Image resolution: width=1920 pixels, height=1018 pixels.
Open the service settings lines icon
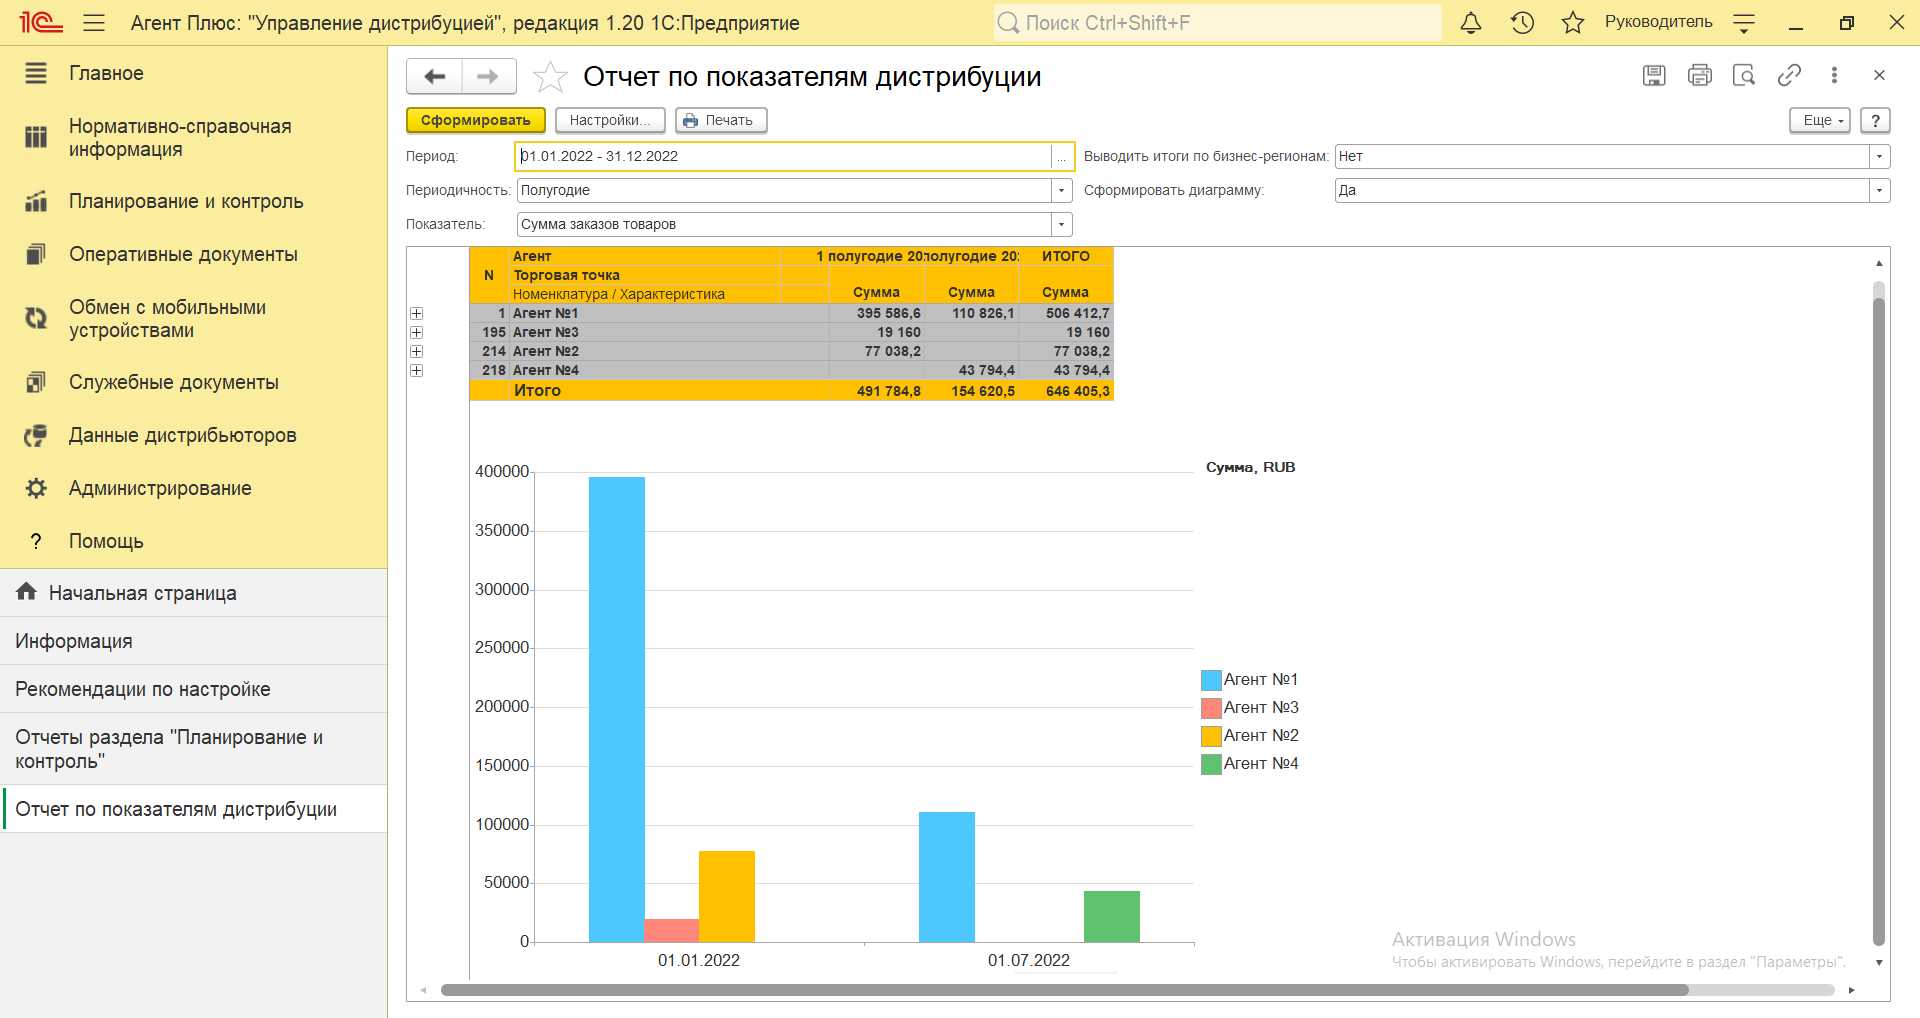tap(1744, 22)
